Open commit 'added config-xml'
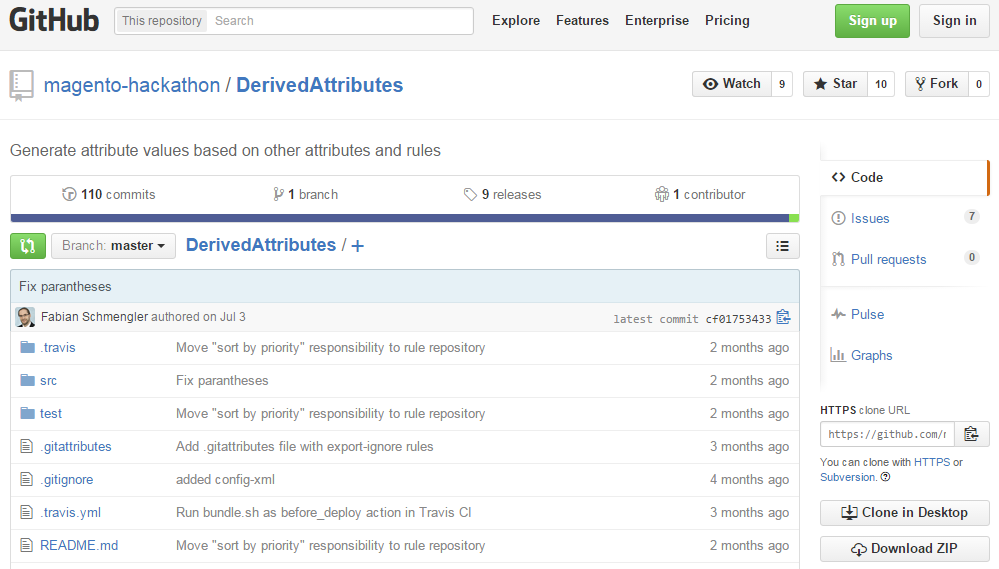The image size is (999, 569). pos(226,480)
